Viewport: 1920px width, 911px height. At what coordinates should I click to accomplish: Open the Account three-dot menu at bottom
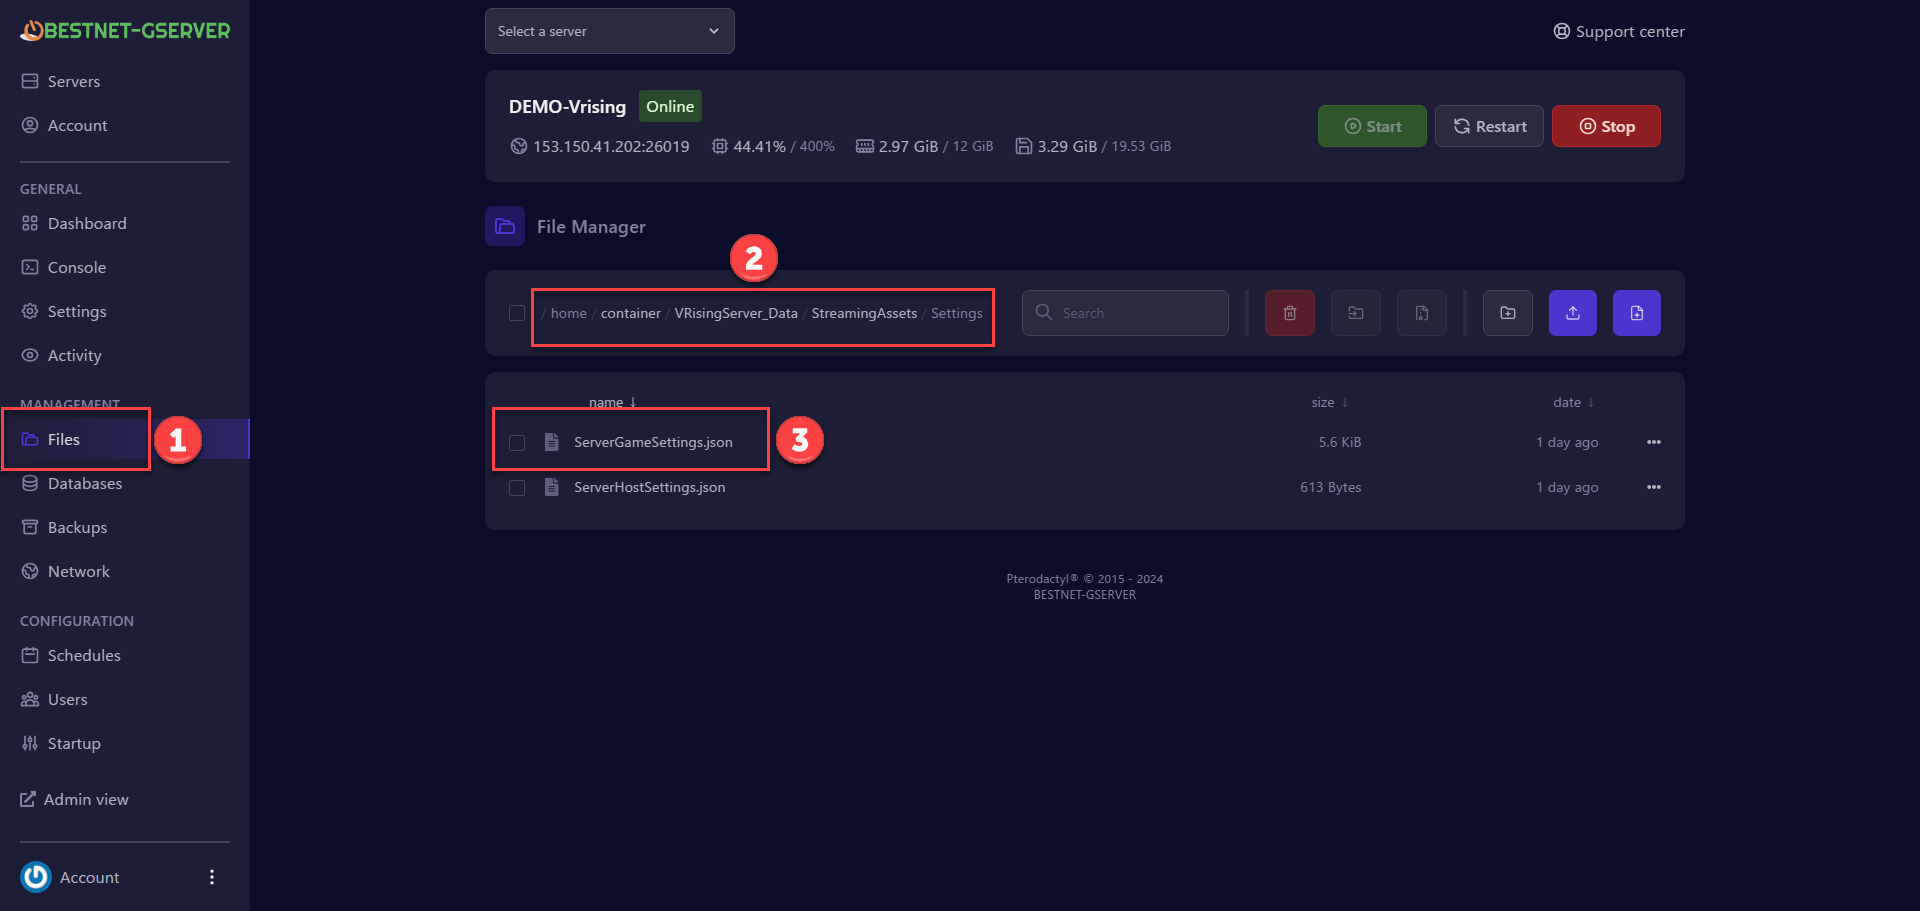coord(211,877)
